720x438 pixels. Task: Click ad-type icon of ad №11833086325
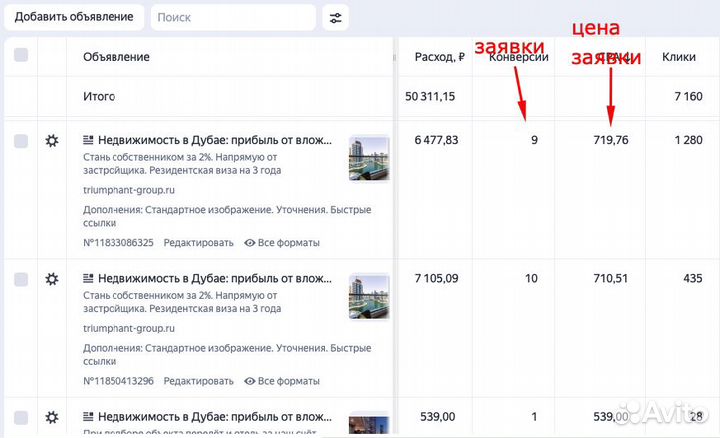pyautogui.click(x=88, y=140)
